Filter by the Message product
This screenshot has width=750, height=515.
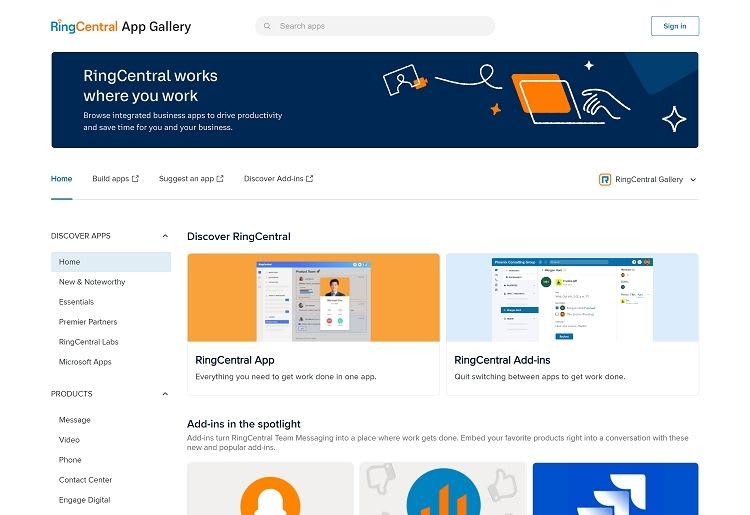tap(75, 420)
